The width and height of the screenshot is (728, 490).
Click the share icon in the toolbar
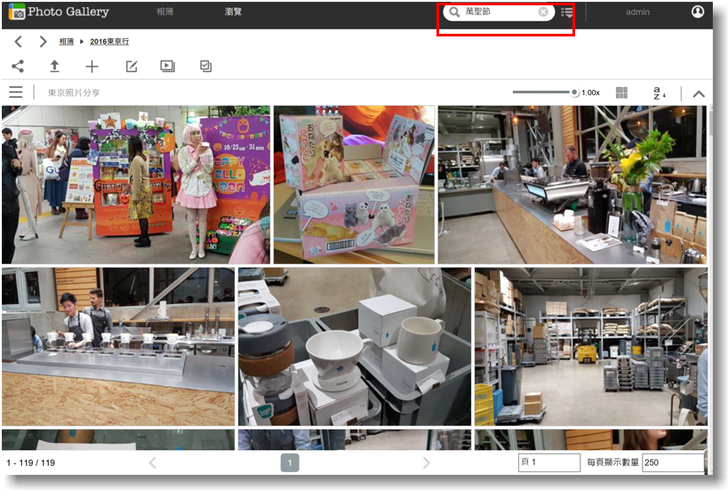pyautogui.click(x=18, y=66)
